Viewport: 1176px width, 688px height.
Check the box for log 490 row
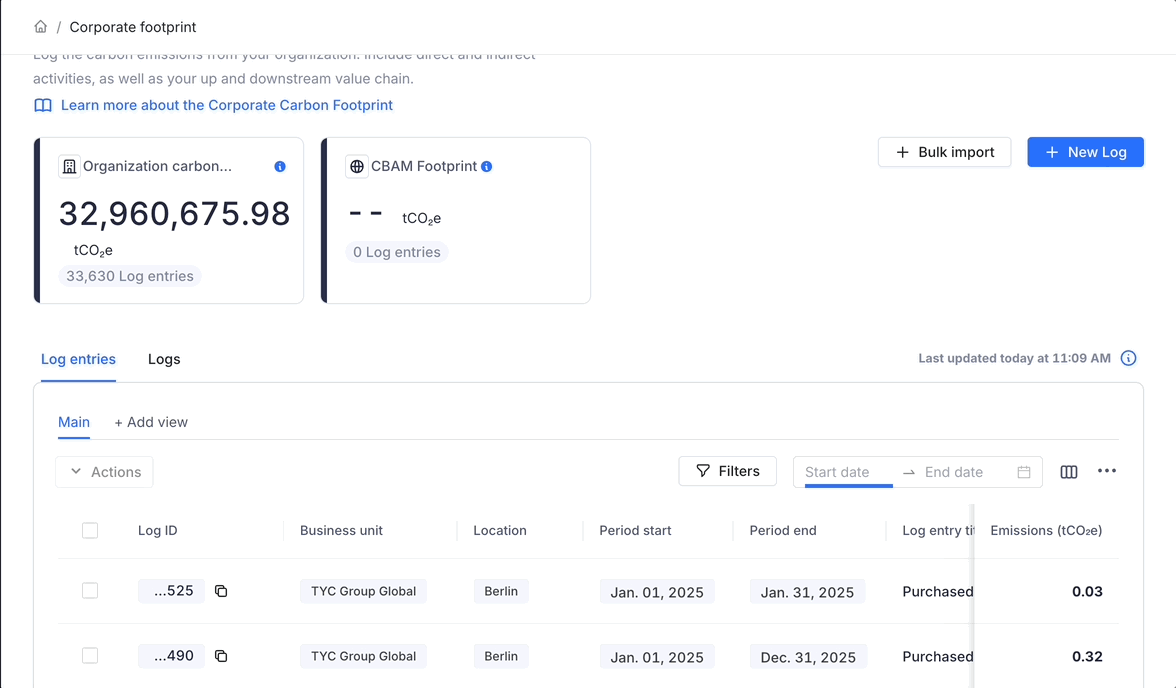pos(90,656)
